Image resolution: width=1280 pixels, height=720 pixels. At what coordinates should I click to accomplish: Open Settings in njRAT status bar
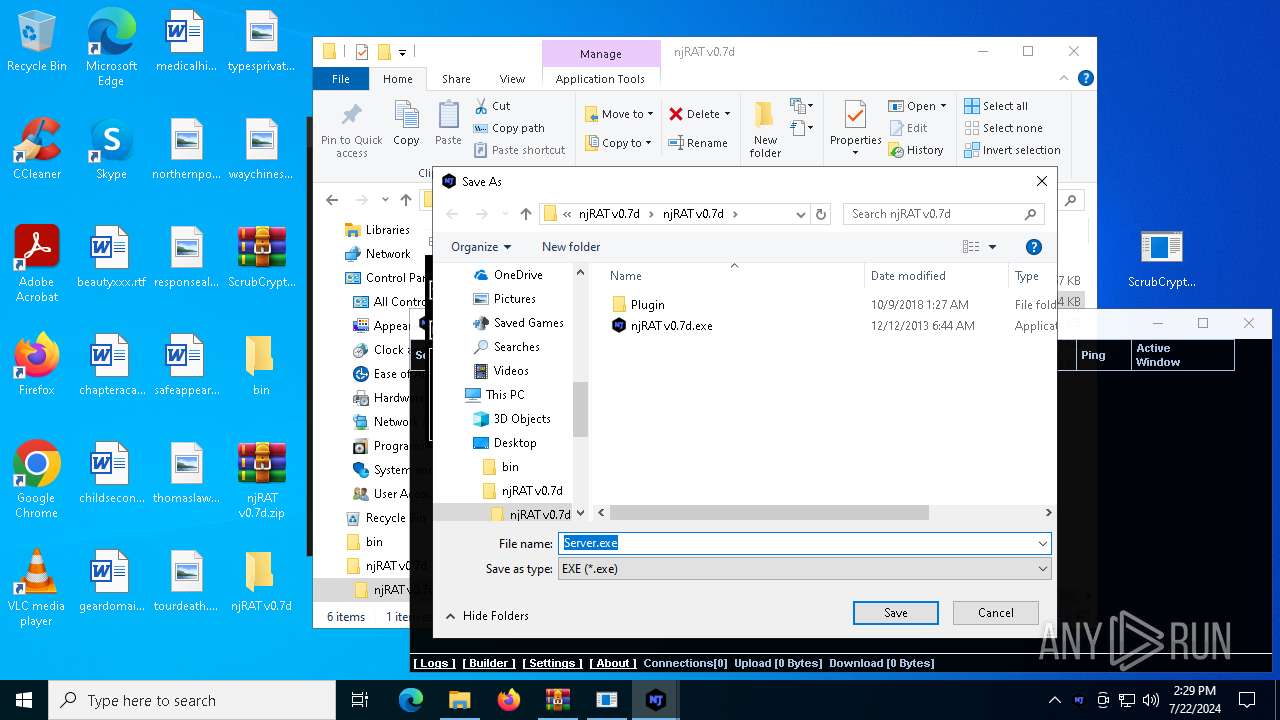(552, 663)
